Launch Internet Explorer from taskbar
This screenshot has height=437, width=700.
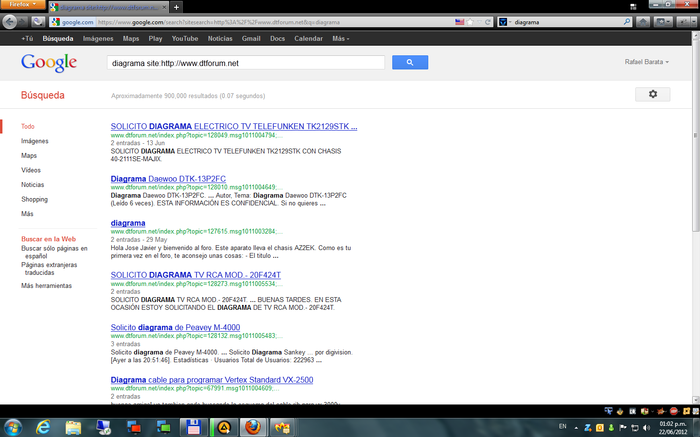(43, 428)
